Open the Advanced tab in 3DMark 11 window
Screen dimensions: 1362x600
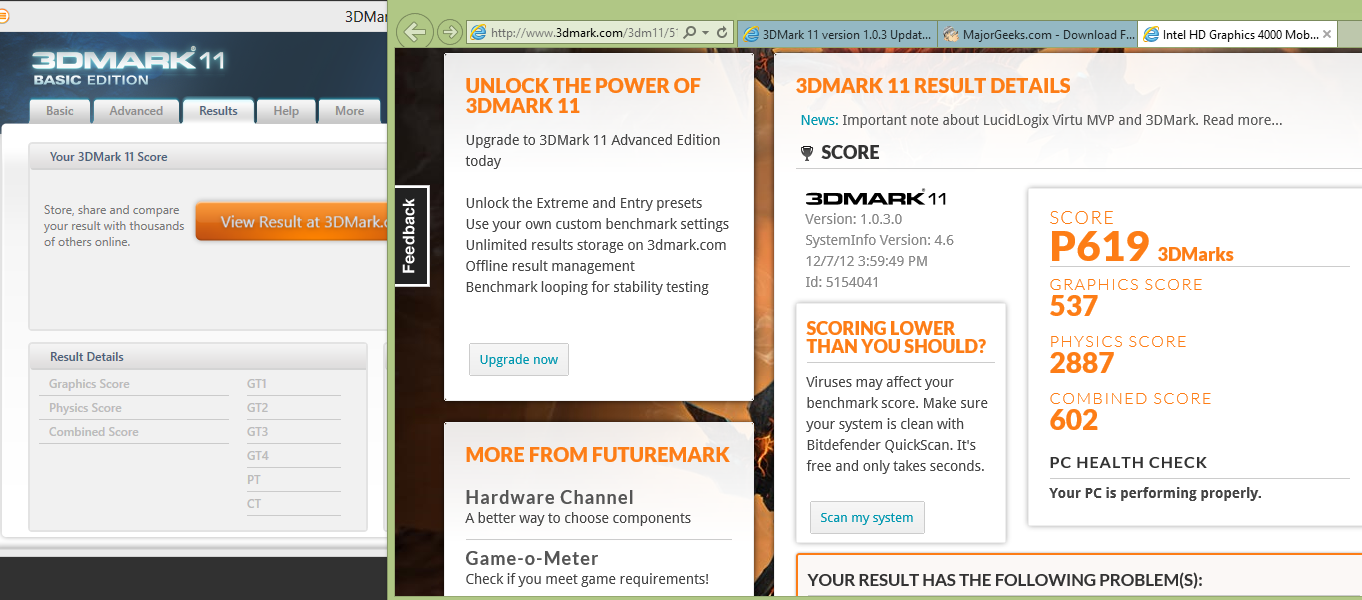[x=136, y=111]
